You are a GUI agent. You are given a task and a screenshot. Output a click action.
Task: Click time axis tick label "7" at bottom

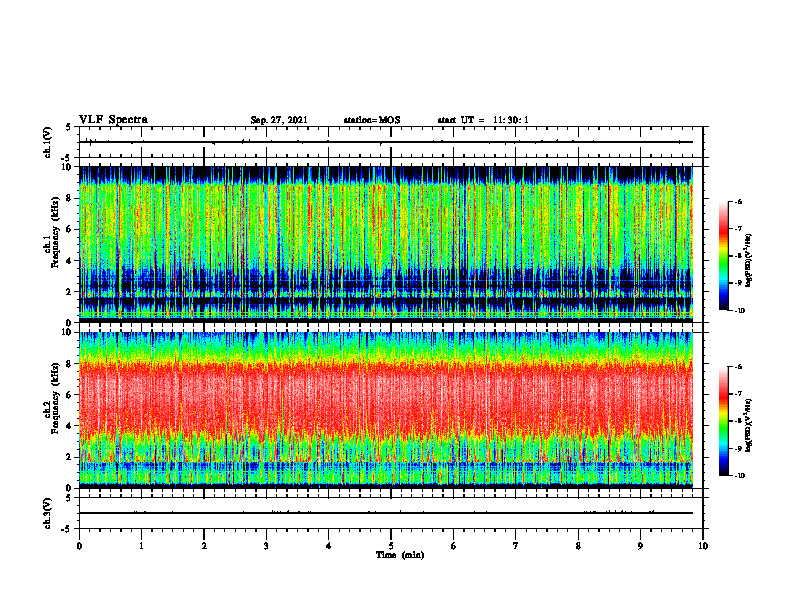pyautogui.click(x=516, y=546)
